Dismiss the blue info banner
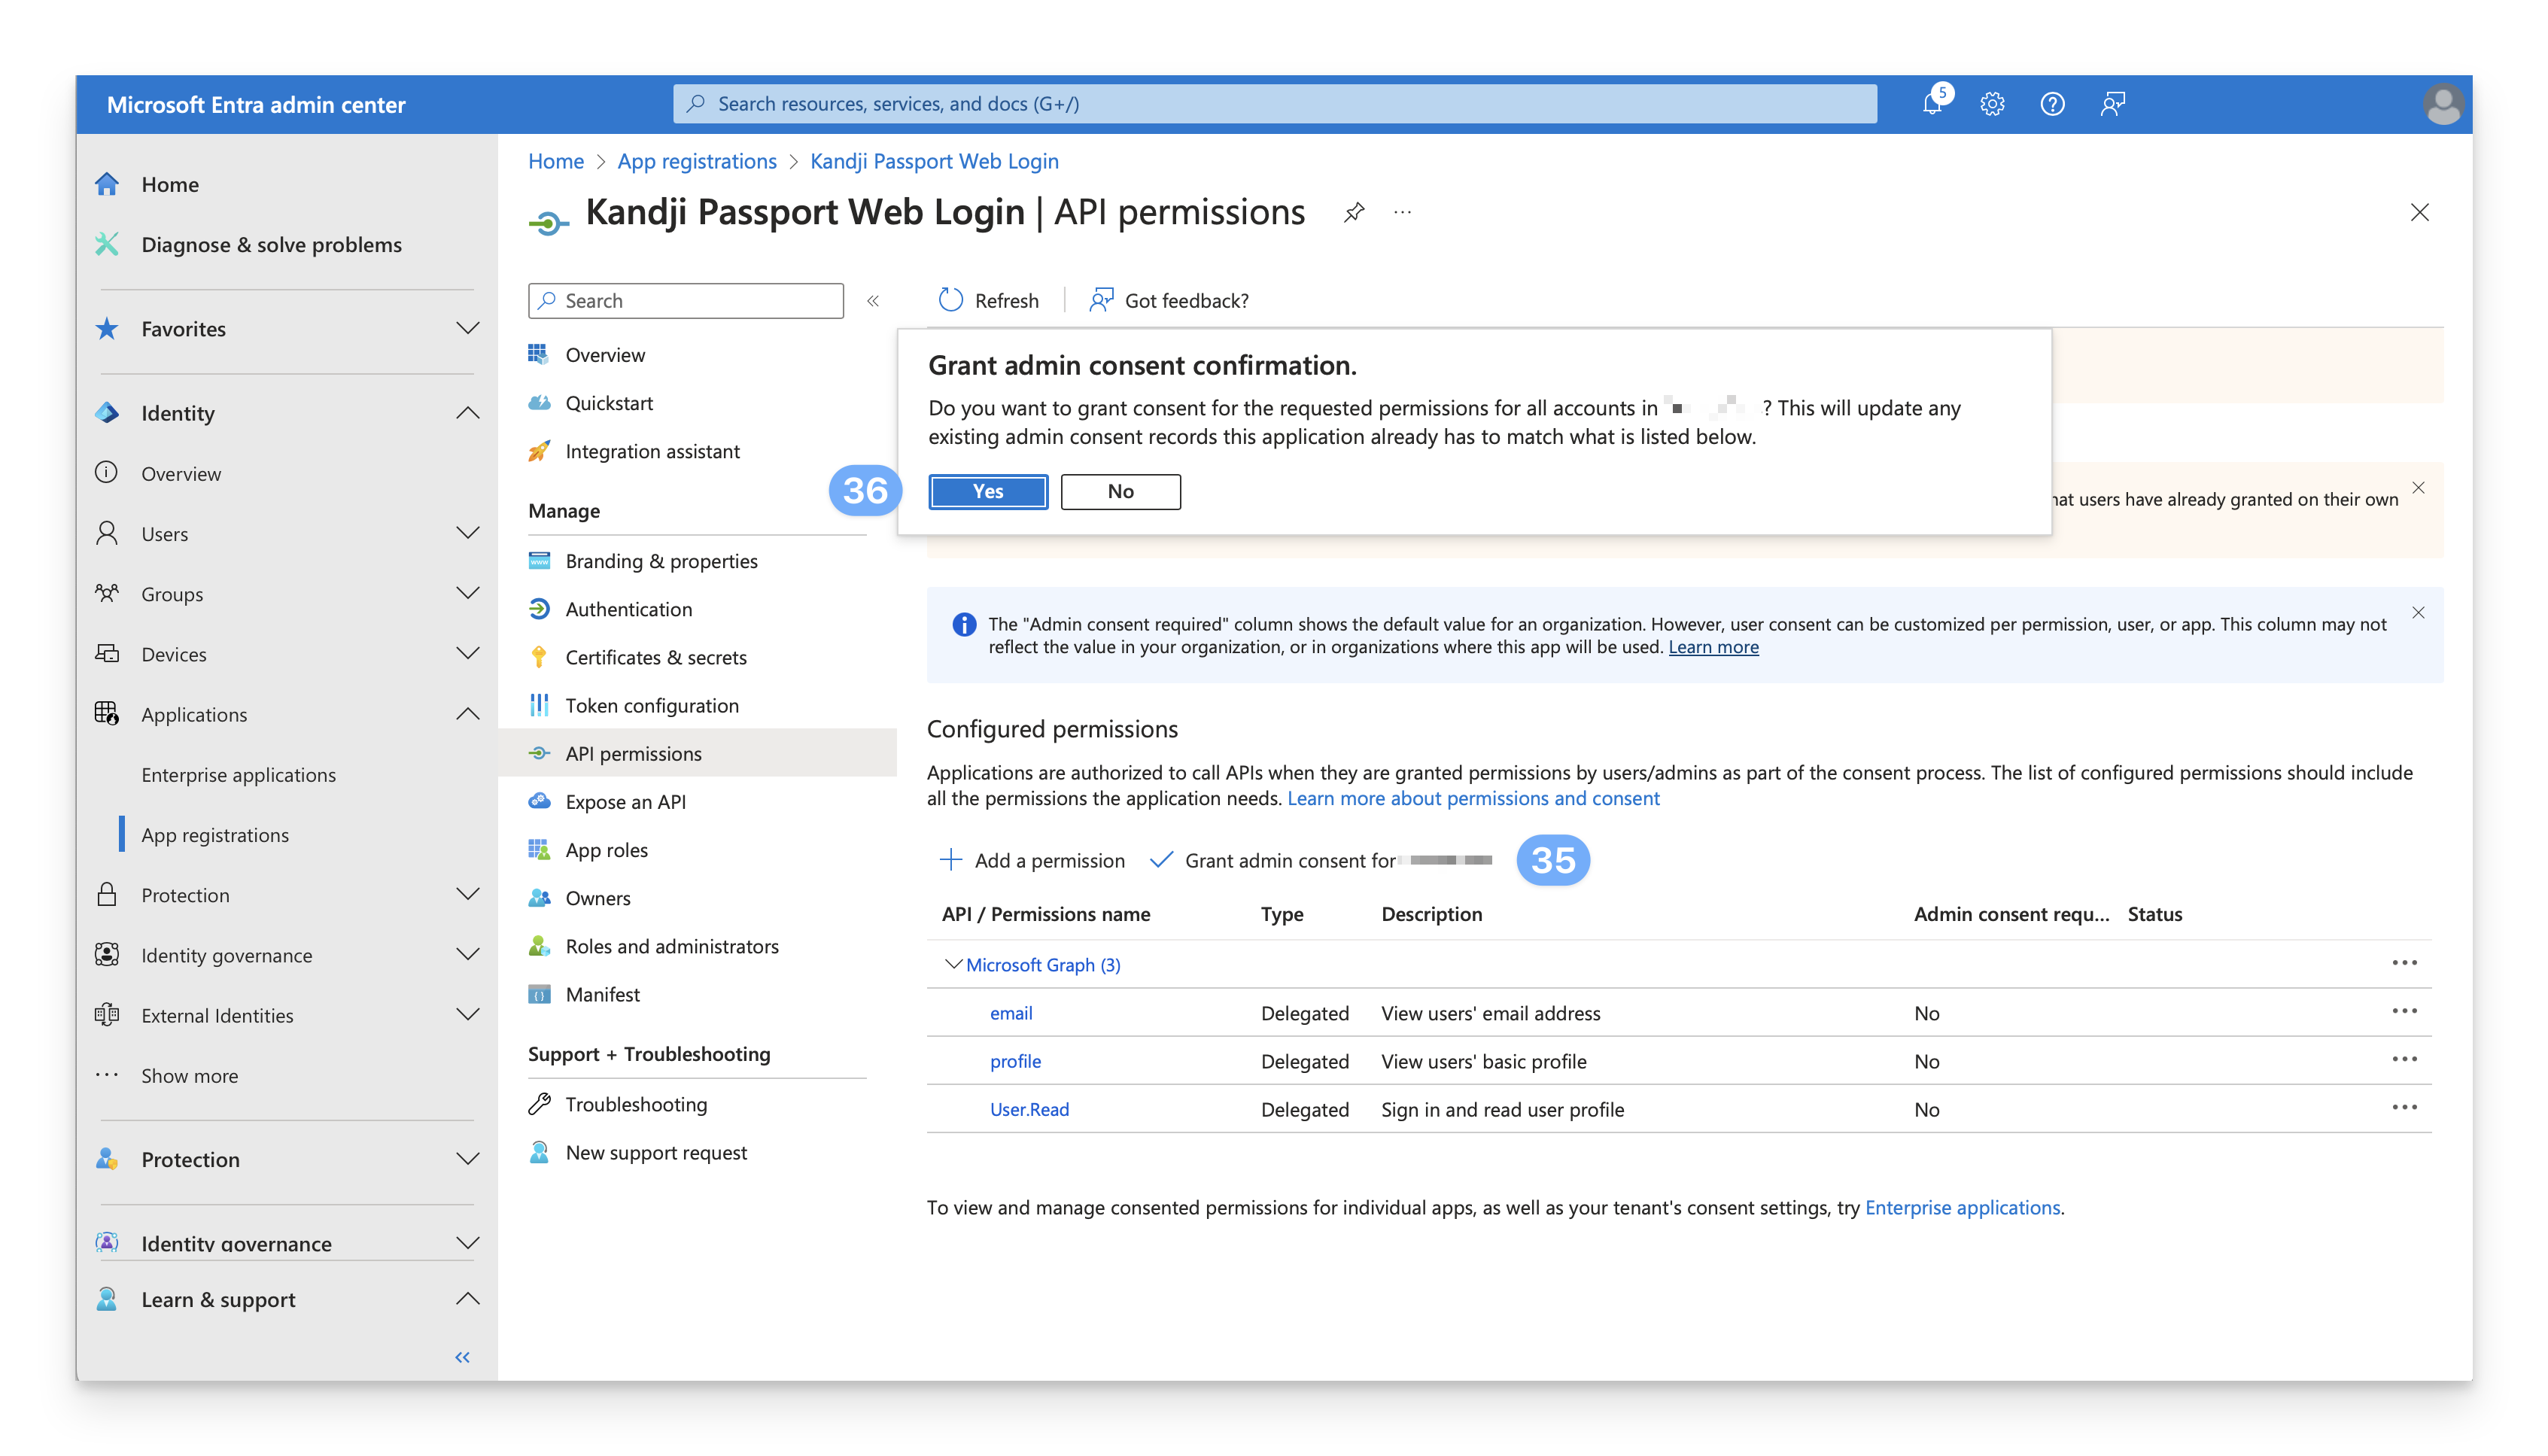The width and height of the screenshot is (2548, 1456). point(2418,613)
